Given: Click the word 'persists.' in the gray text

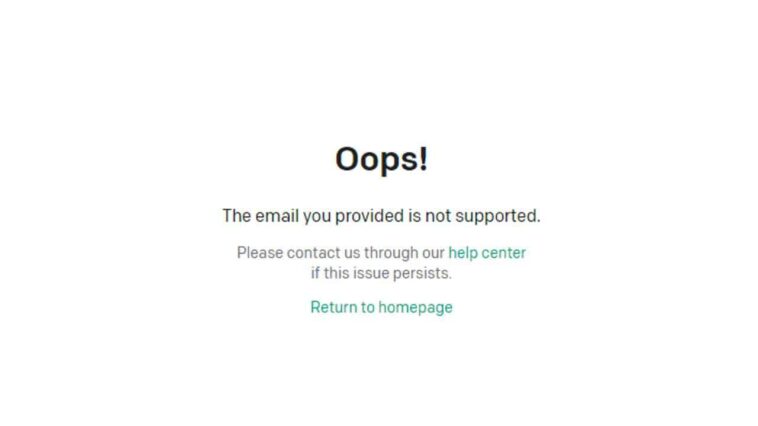Looking at the screenshot, I should coord(422,274).
